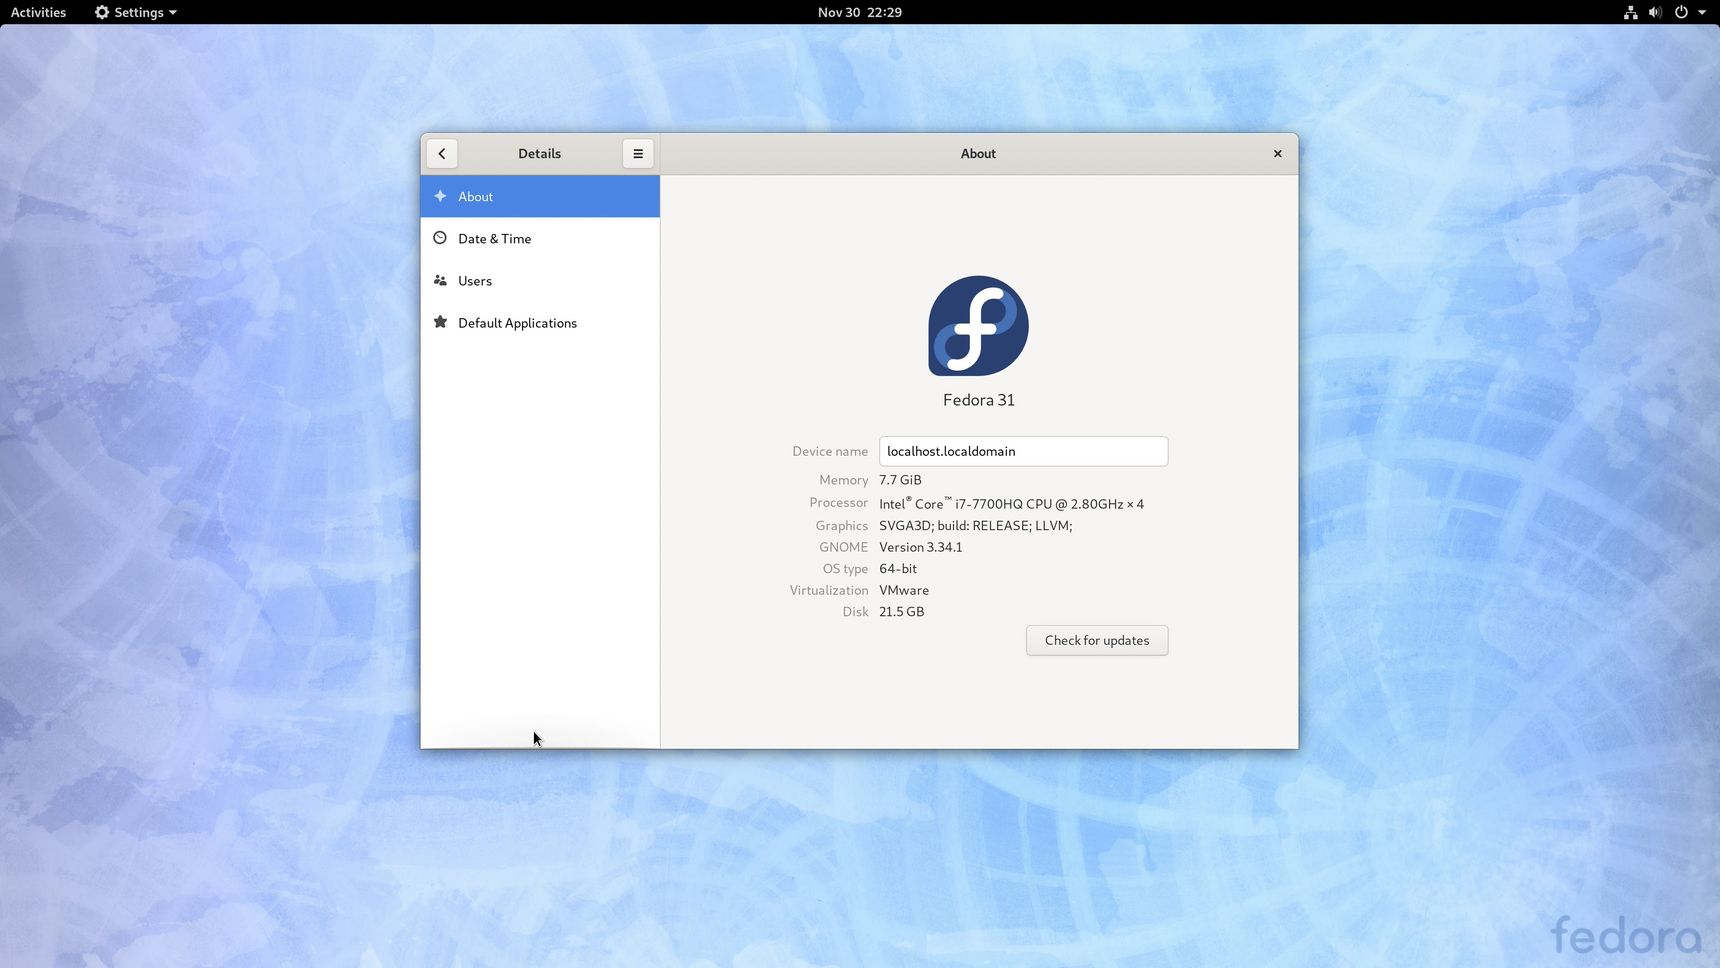Open the Settings application menu

[136, 12]
